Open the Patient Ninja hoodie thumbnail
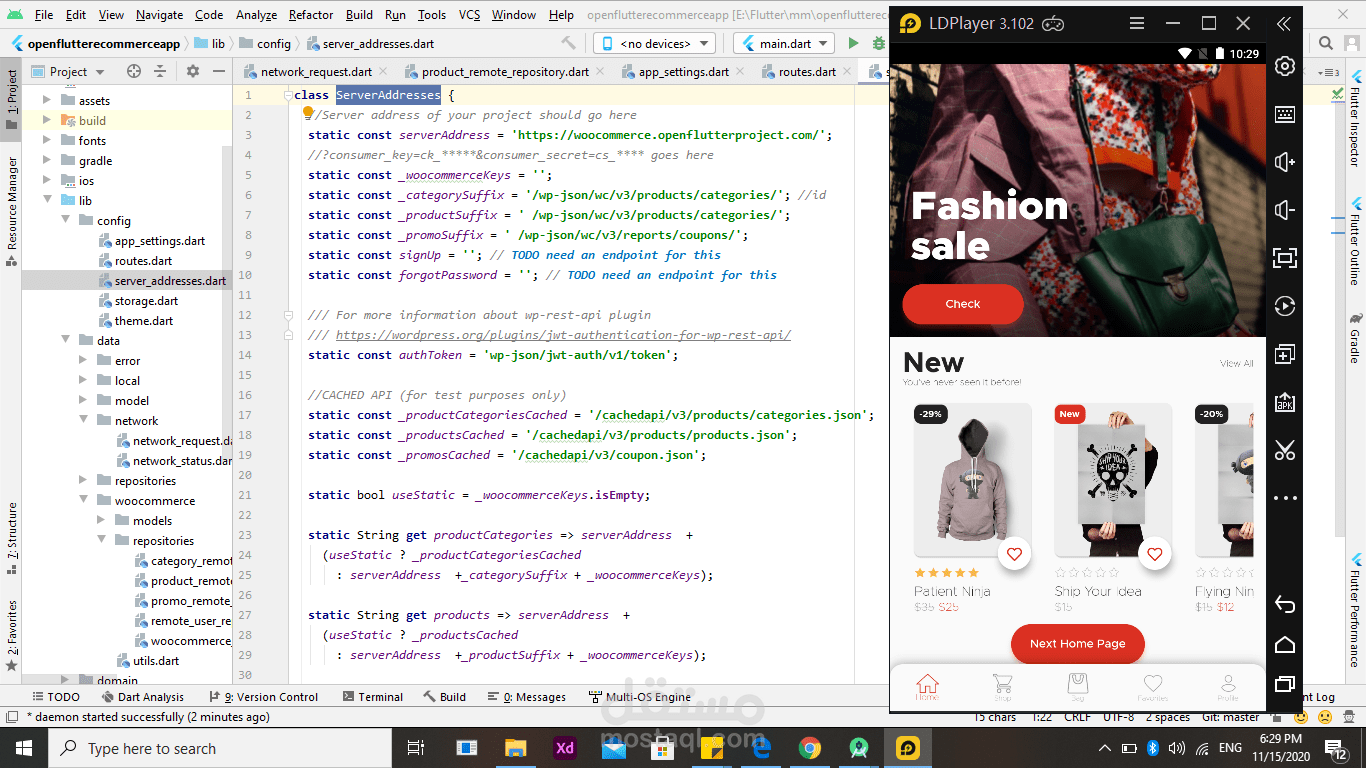This screenshot has width=1366, height=768. (x=973, y=479)
